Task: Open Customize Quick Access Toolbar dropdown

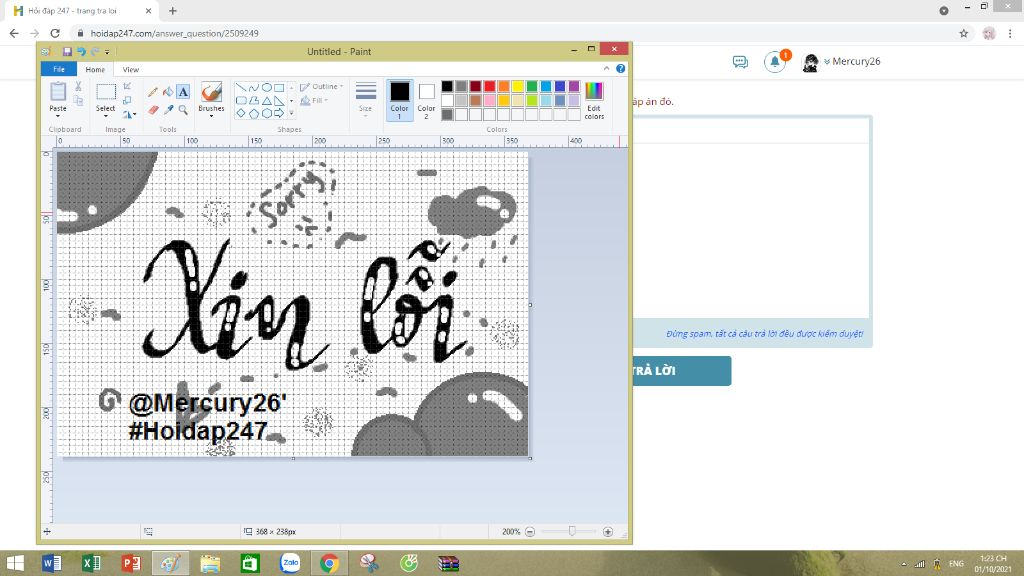Action: point(107,52)
